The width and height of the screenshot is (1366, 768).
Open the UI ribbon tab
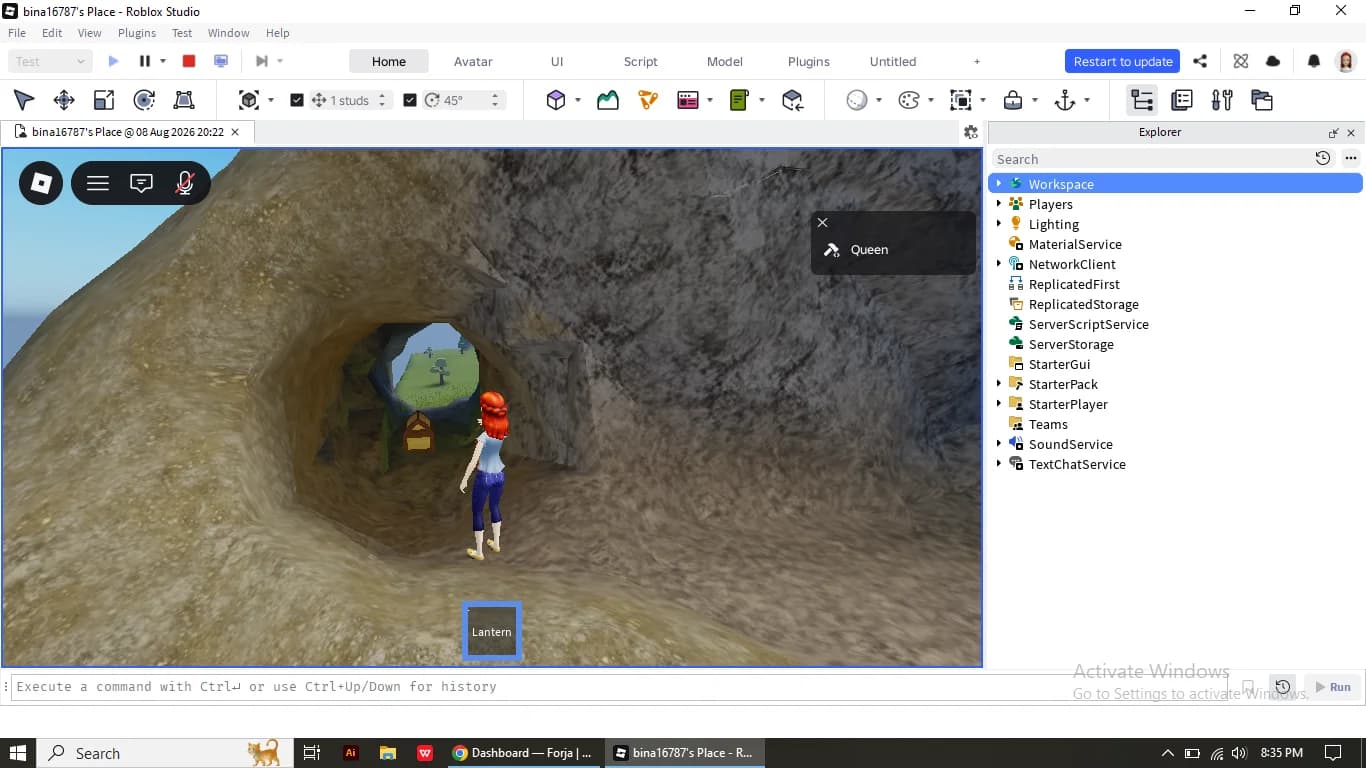coord(557,61)
